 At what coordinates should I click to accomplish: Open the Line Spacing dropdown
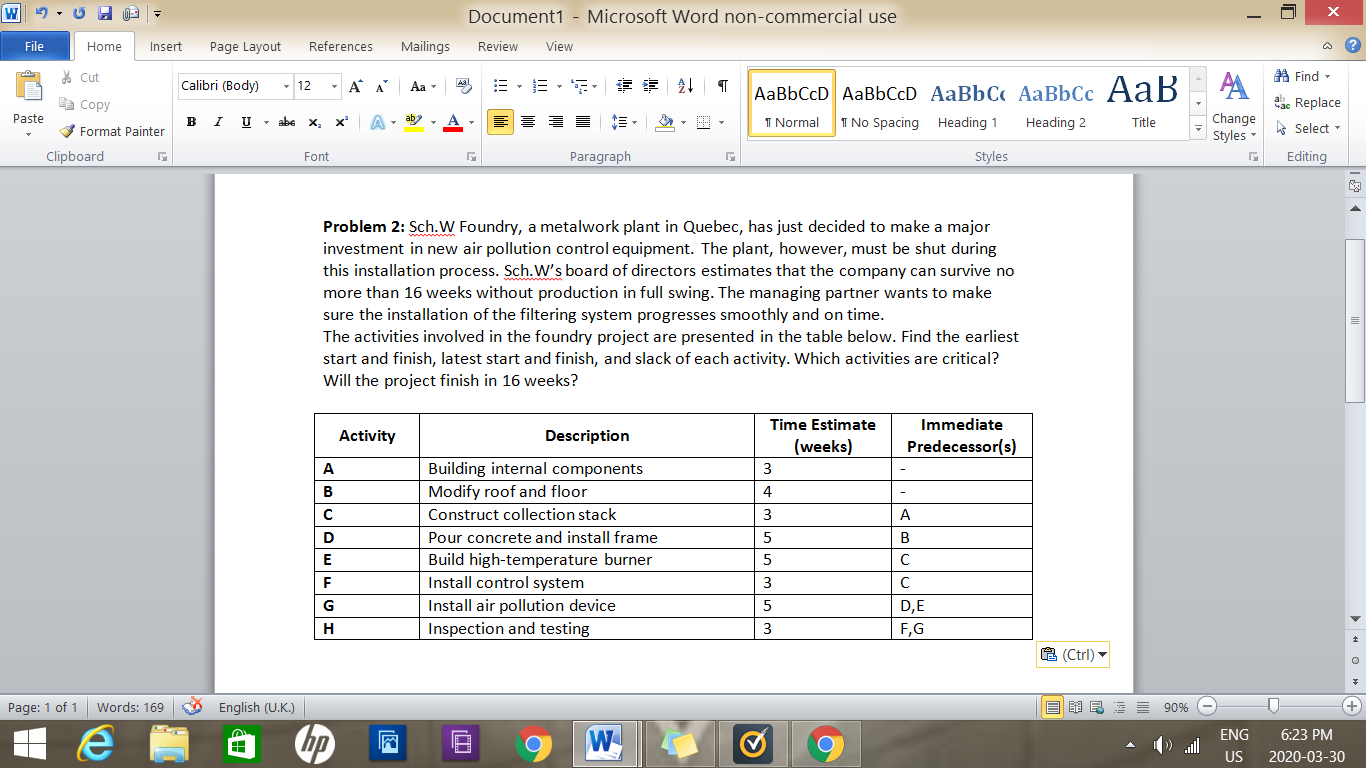tap(621, 121)
